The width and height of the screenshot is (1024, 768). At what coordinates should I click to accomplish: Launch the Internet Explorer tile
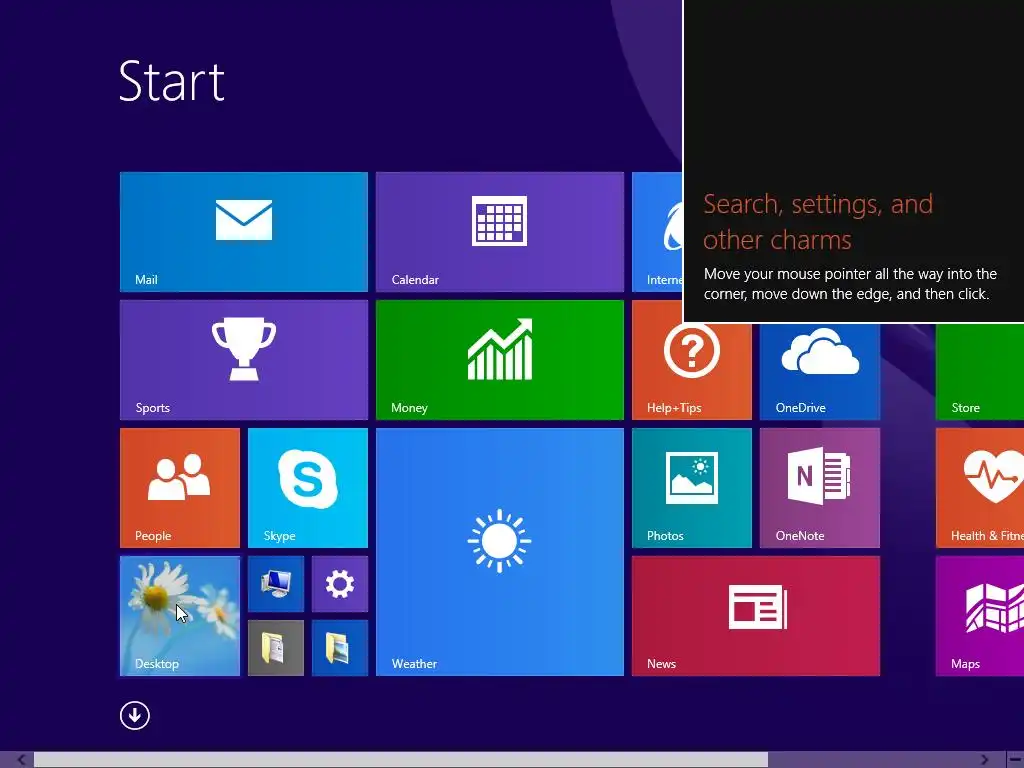coord(657,232)
